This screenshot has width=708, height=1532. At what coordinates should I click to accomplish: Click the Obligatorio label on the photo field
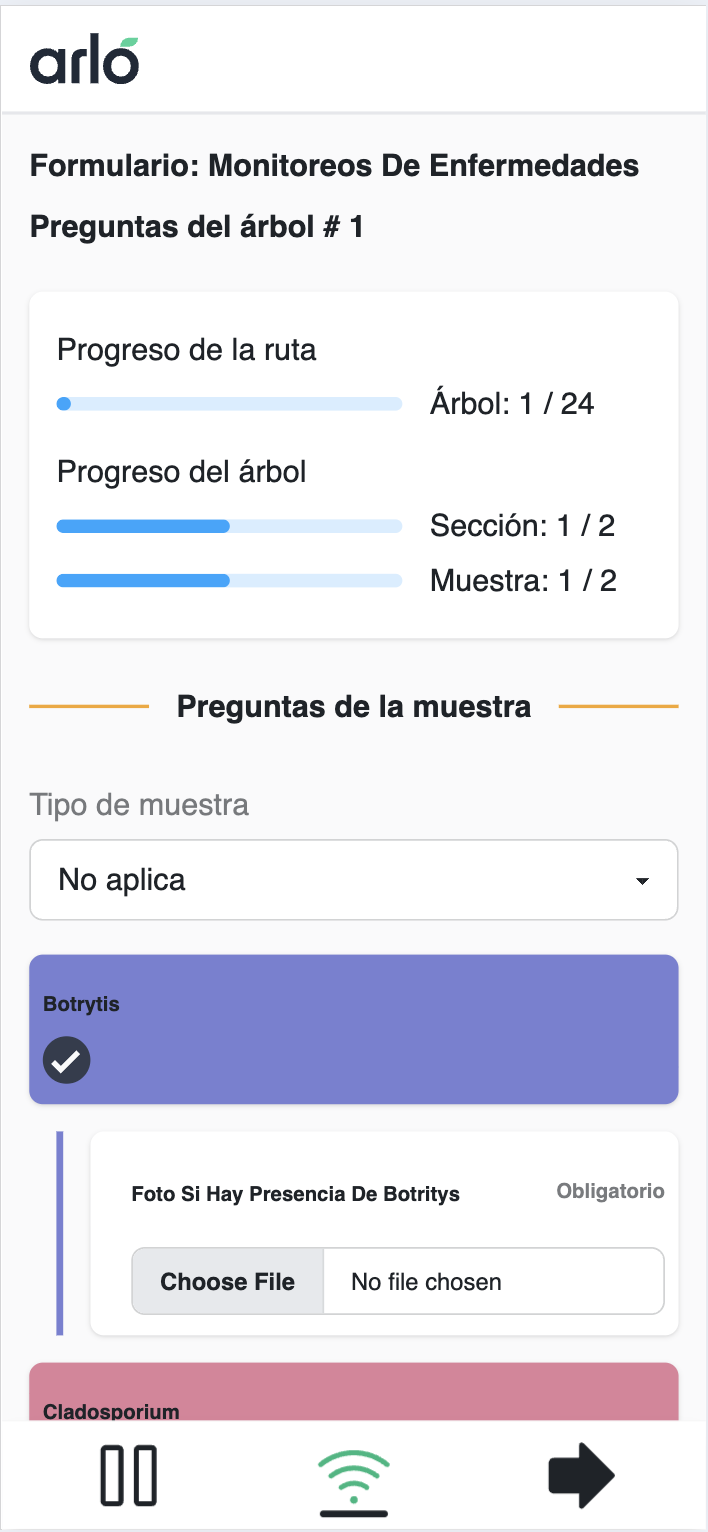pyautogui.click(x=610, y=1191)
